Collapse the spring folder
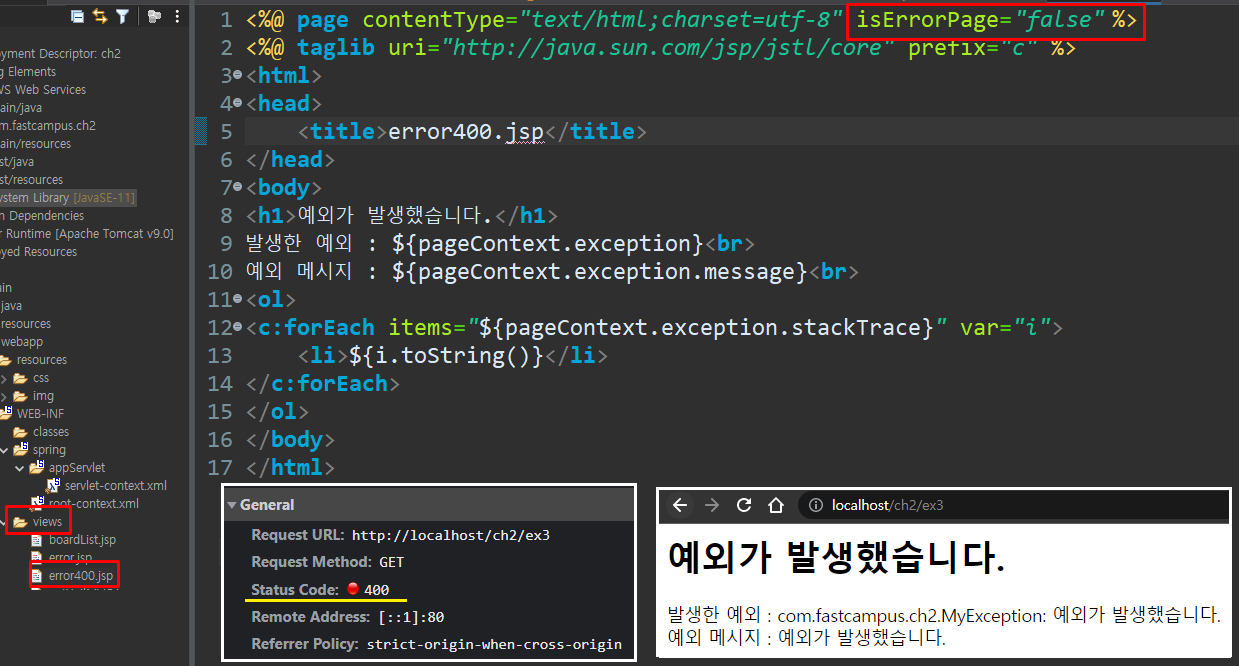1239x666 pixels. tap(4, 450)
